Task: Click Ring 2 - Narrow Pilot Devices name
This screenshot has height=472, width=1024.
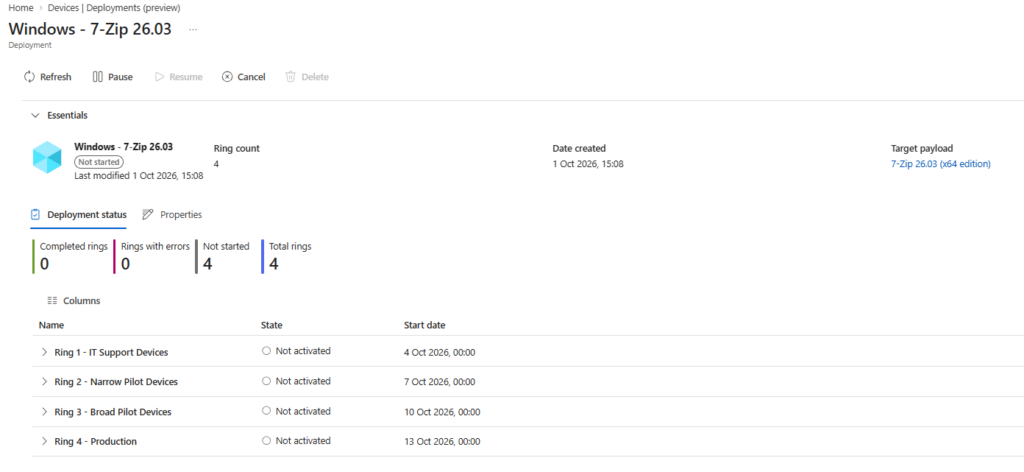Action: click(116, 382)
